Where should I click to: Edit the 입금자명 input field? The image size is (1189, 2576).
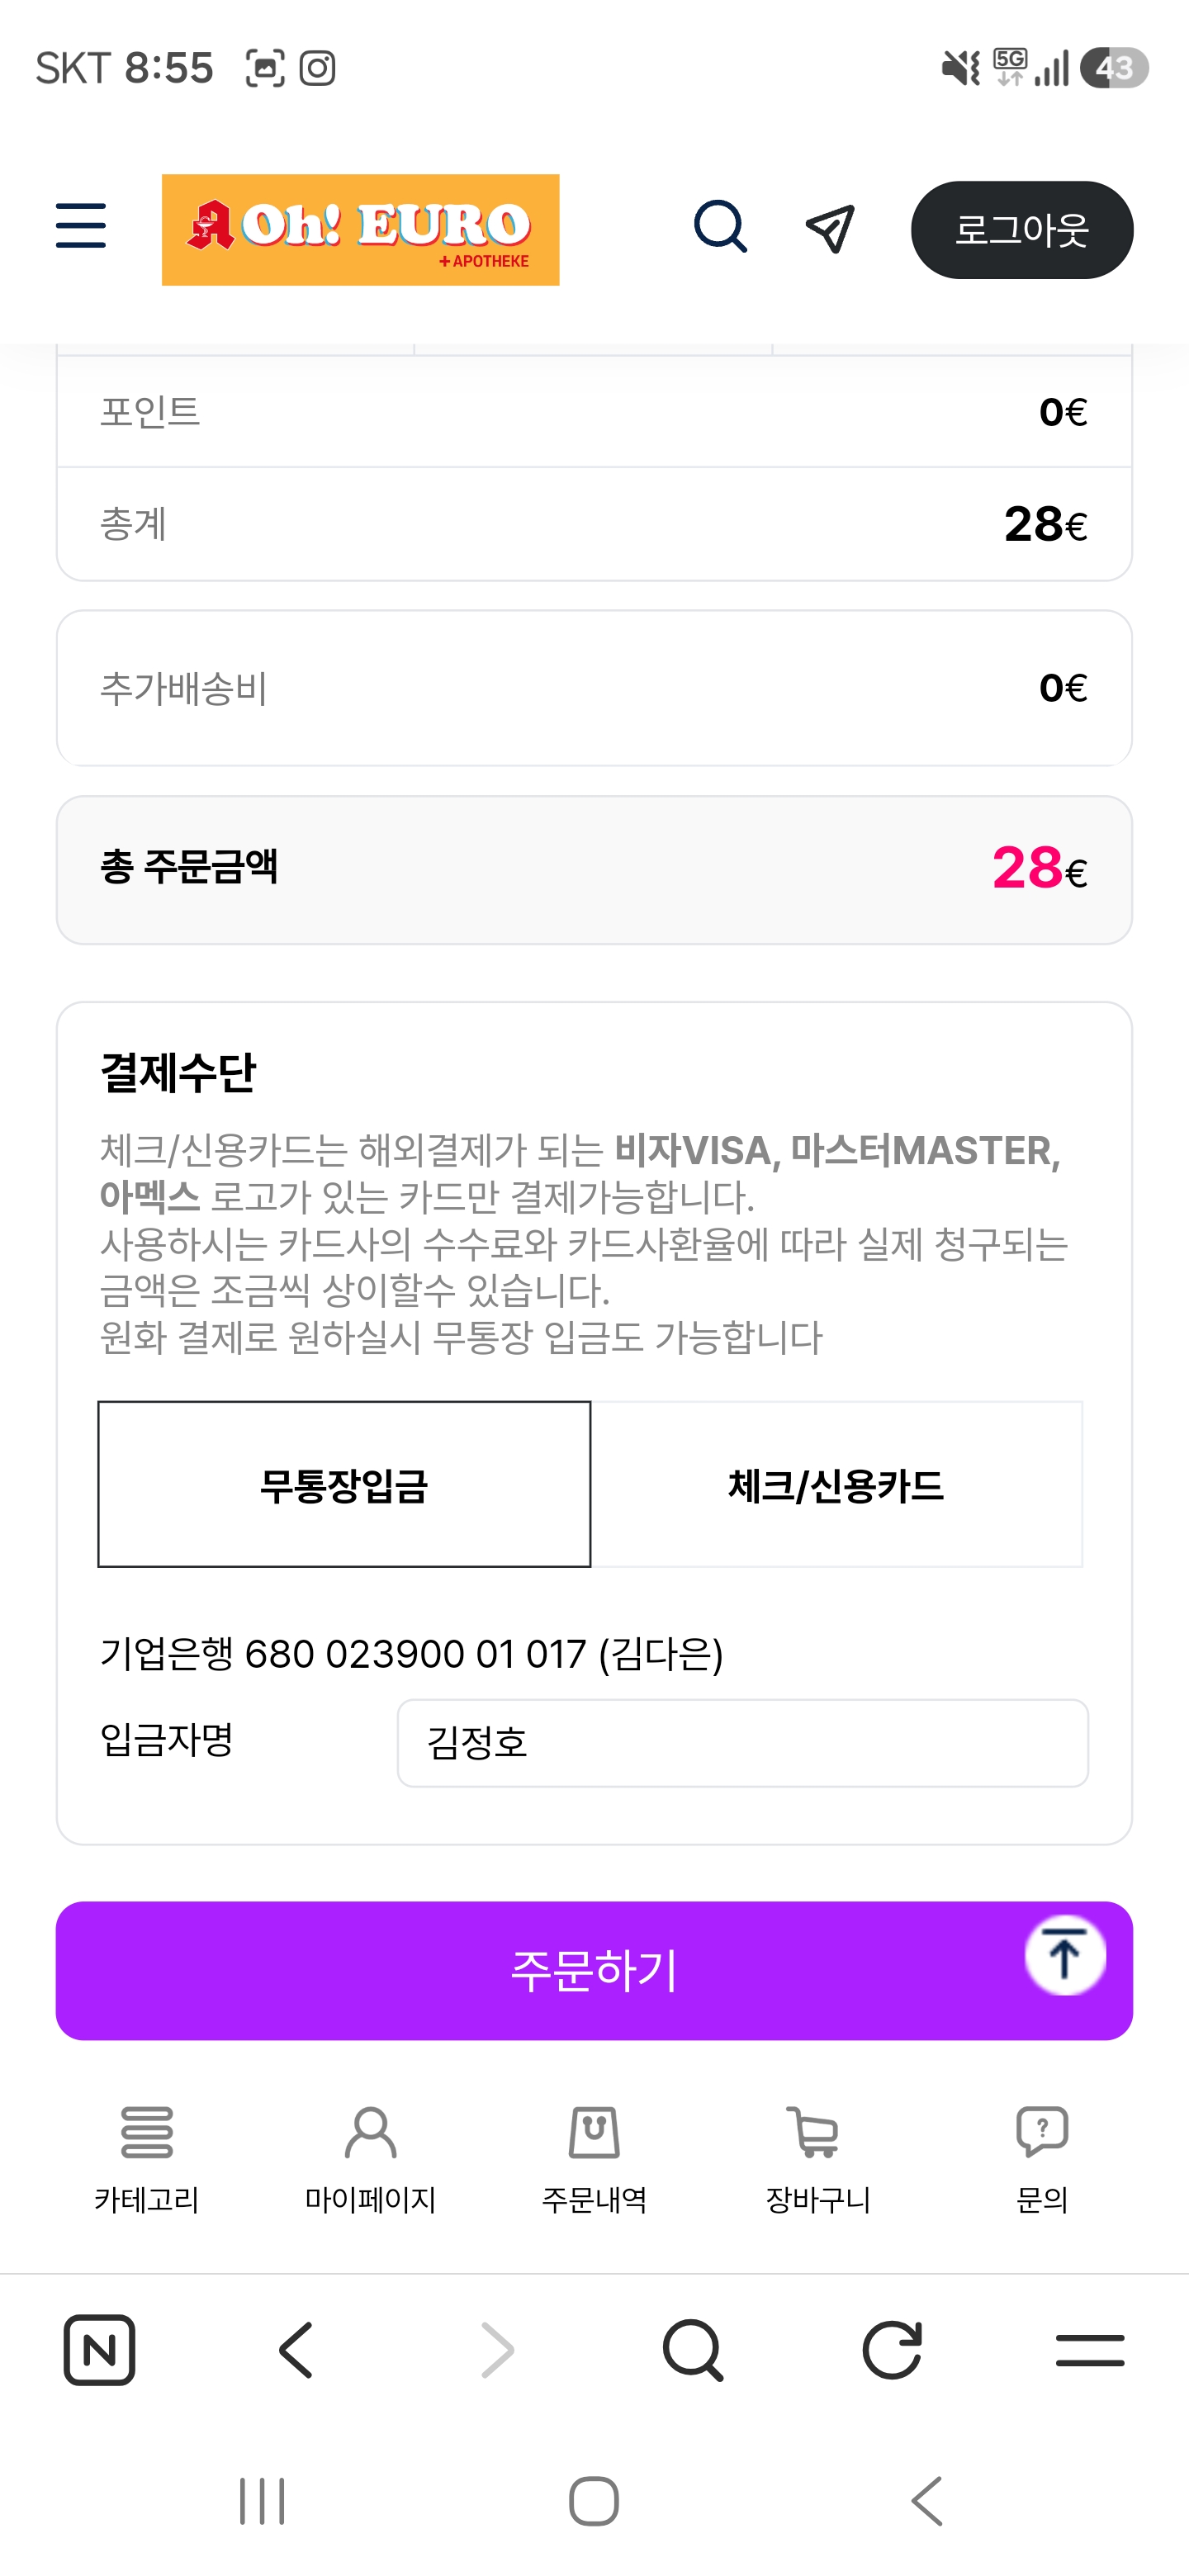pos(743,1743)
